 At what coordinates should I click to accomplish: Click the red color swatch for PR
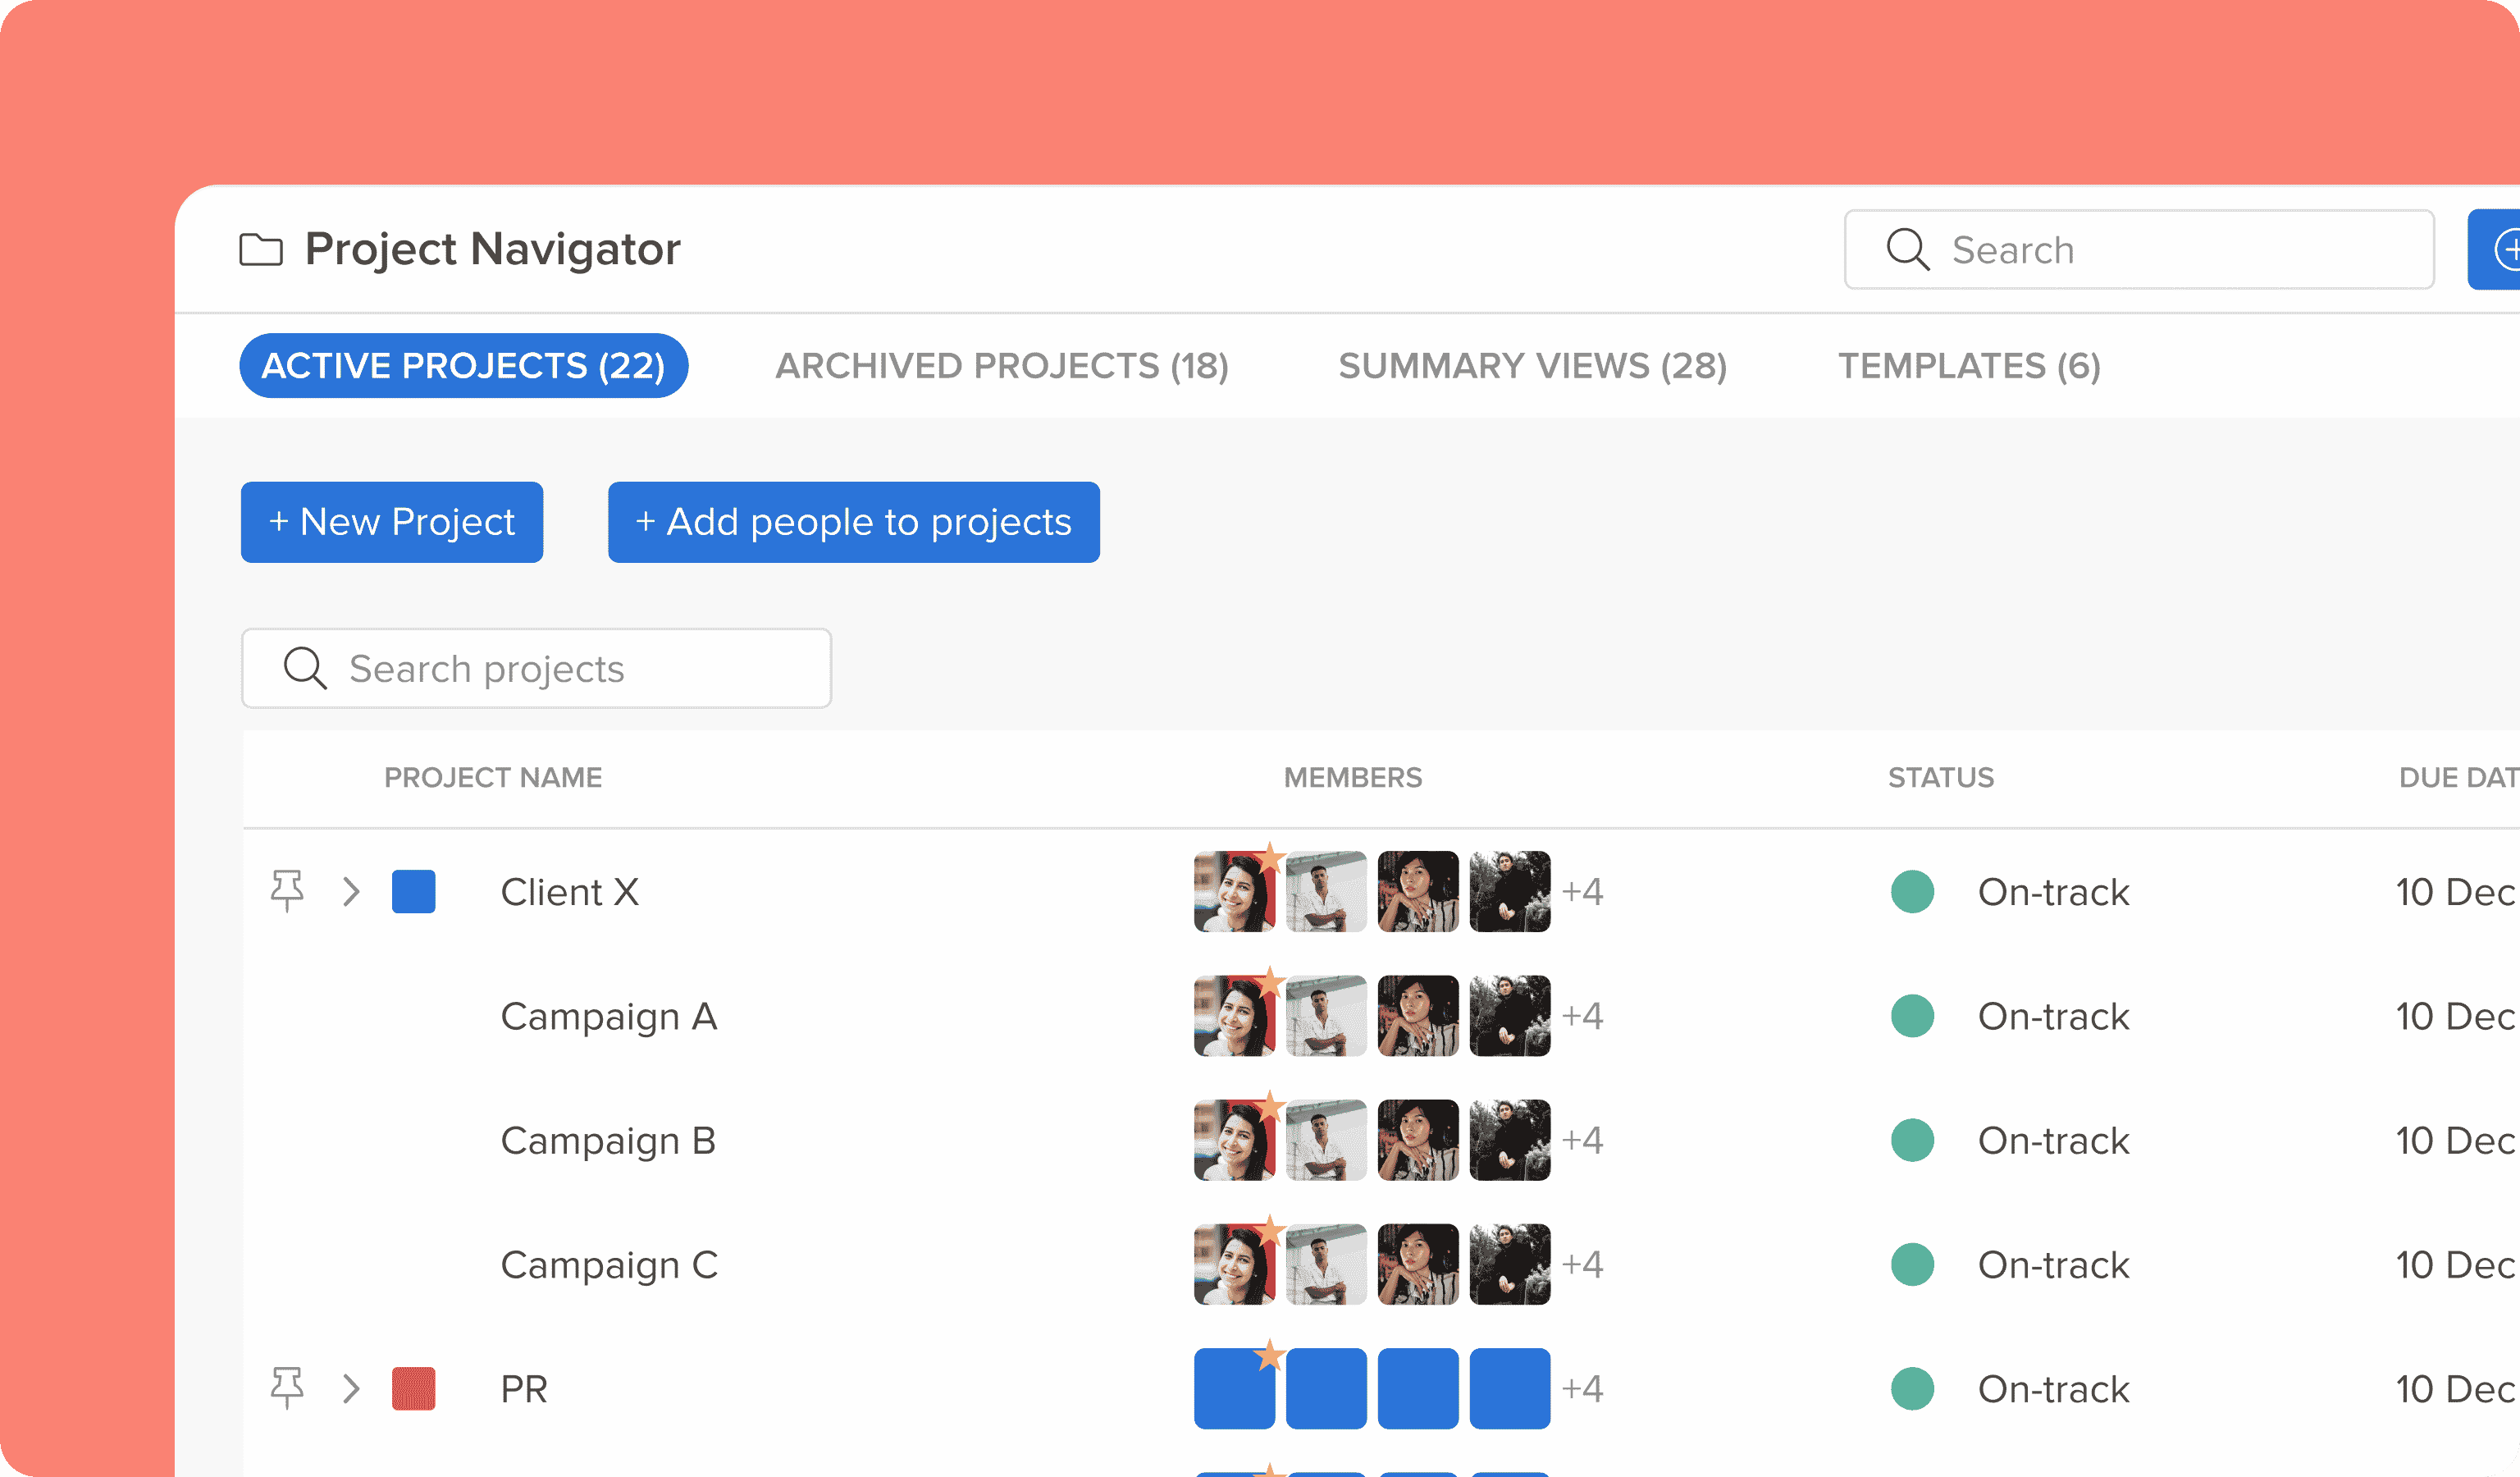tap(413, 1388)
